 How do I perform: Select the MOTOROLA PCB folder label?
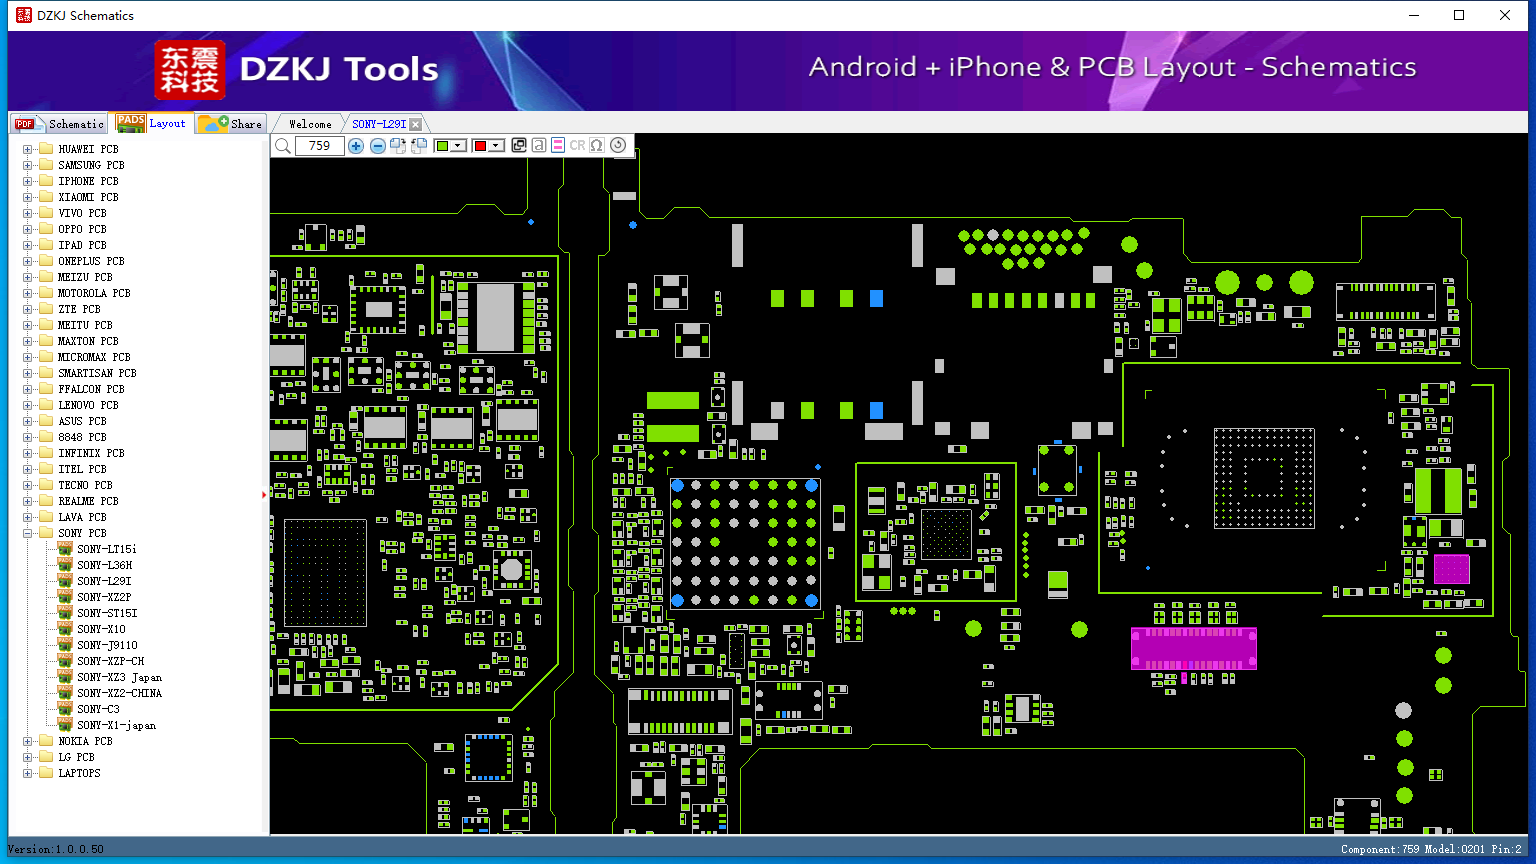point(94,293)
